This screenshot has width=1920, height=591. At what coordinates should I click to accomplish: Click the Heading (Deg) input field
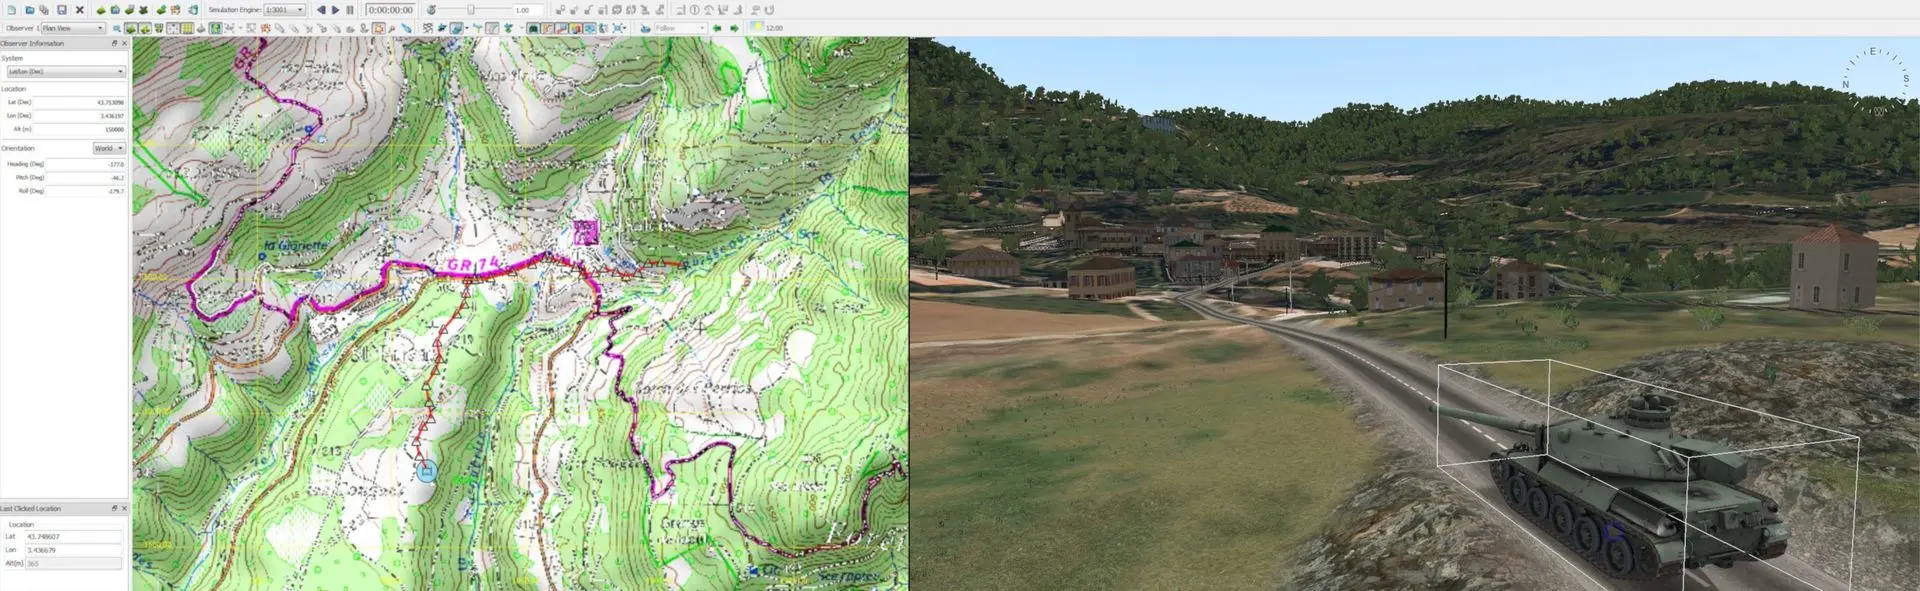pyautogui.click(x=86, y=164)
